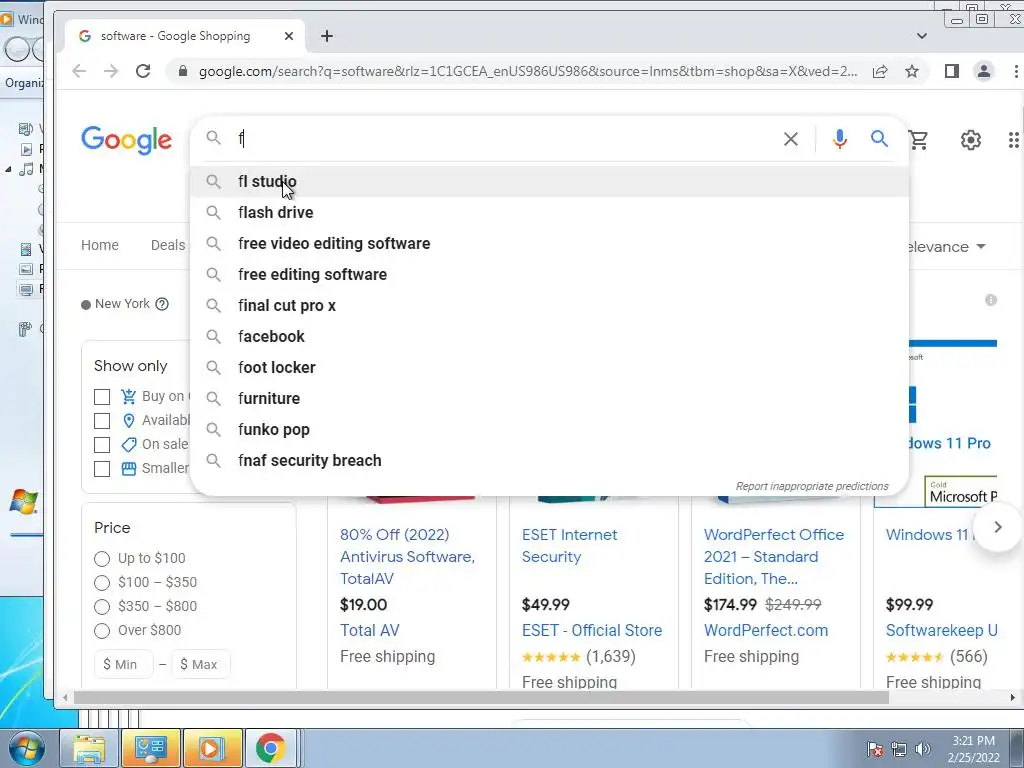
Task: Pick the free editing software suggestion
Action: click(549, 274)
